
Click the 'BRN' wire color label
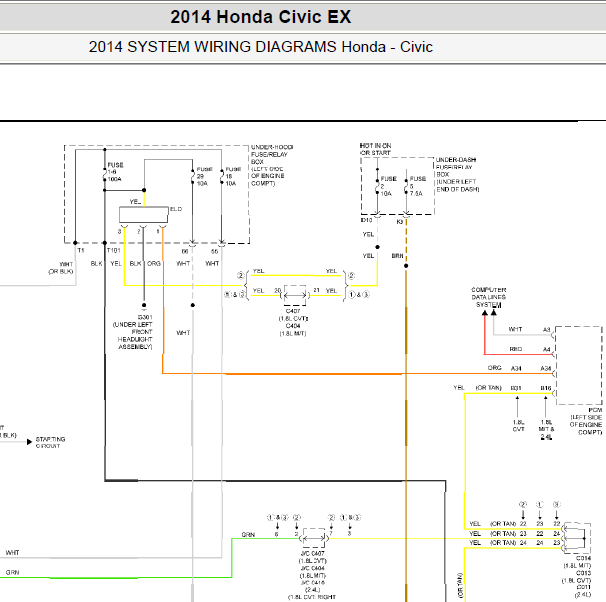click(397, 256)
